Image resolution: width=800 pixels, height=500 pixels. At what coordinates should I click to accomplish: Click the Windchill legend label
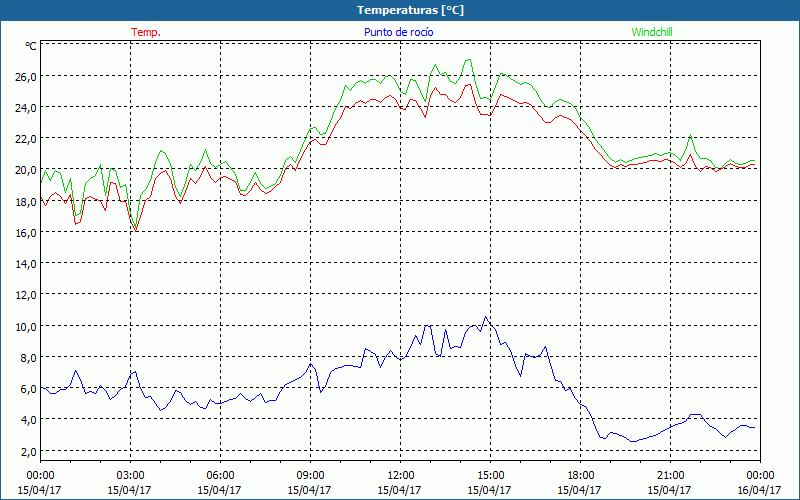pyautogui.click(x=652, y=32)
